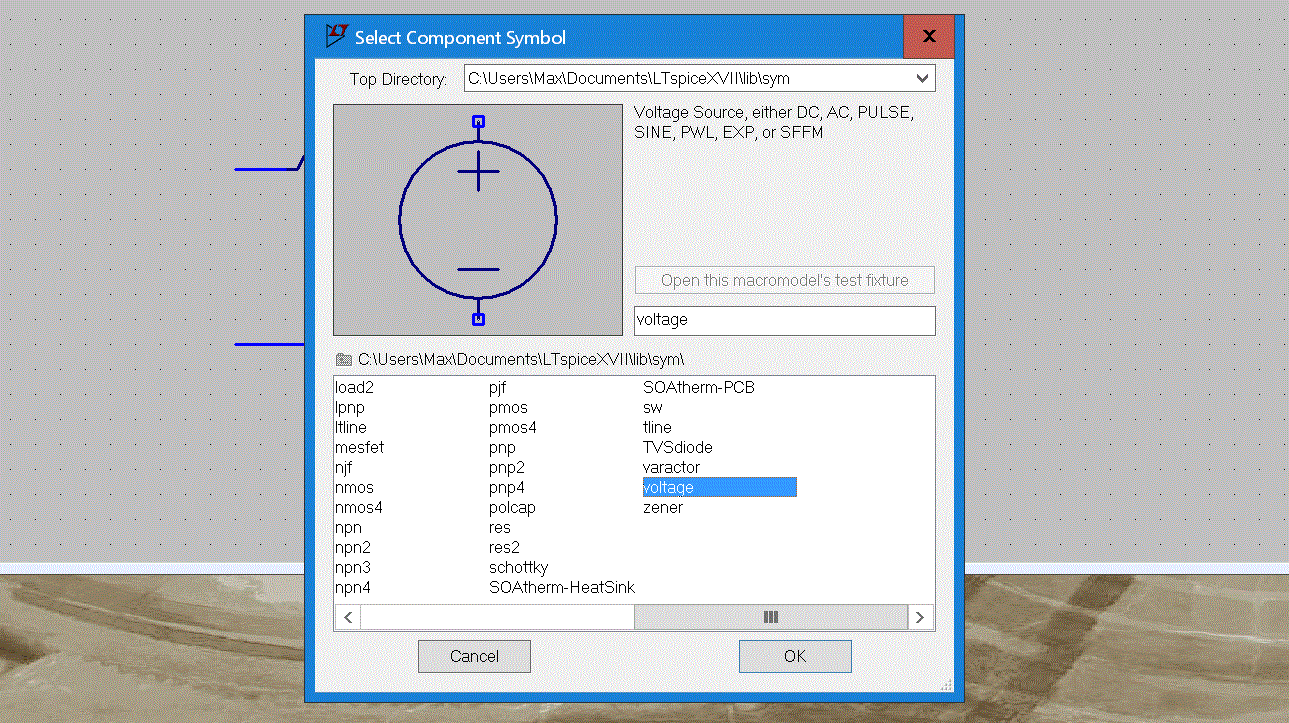Pick polcap in the component list

tap(512, 507)
